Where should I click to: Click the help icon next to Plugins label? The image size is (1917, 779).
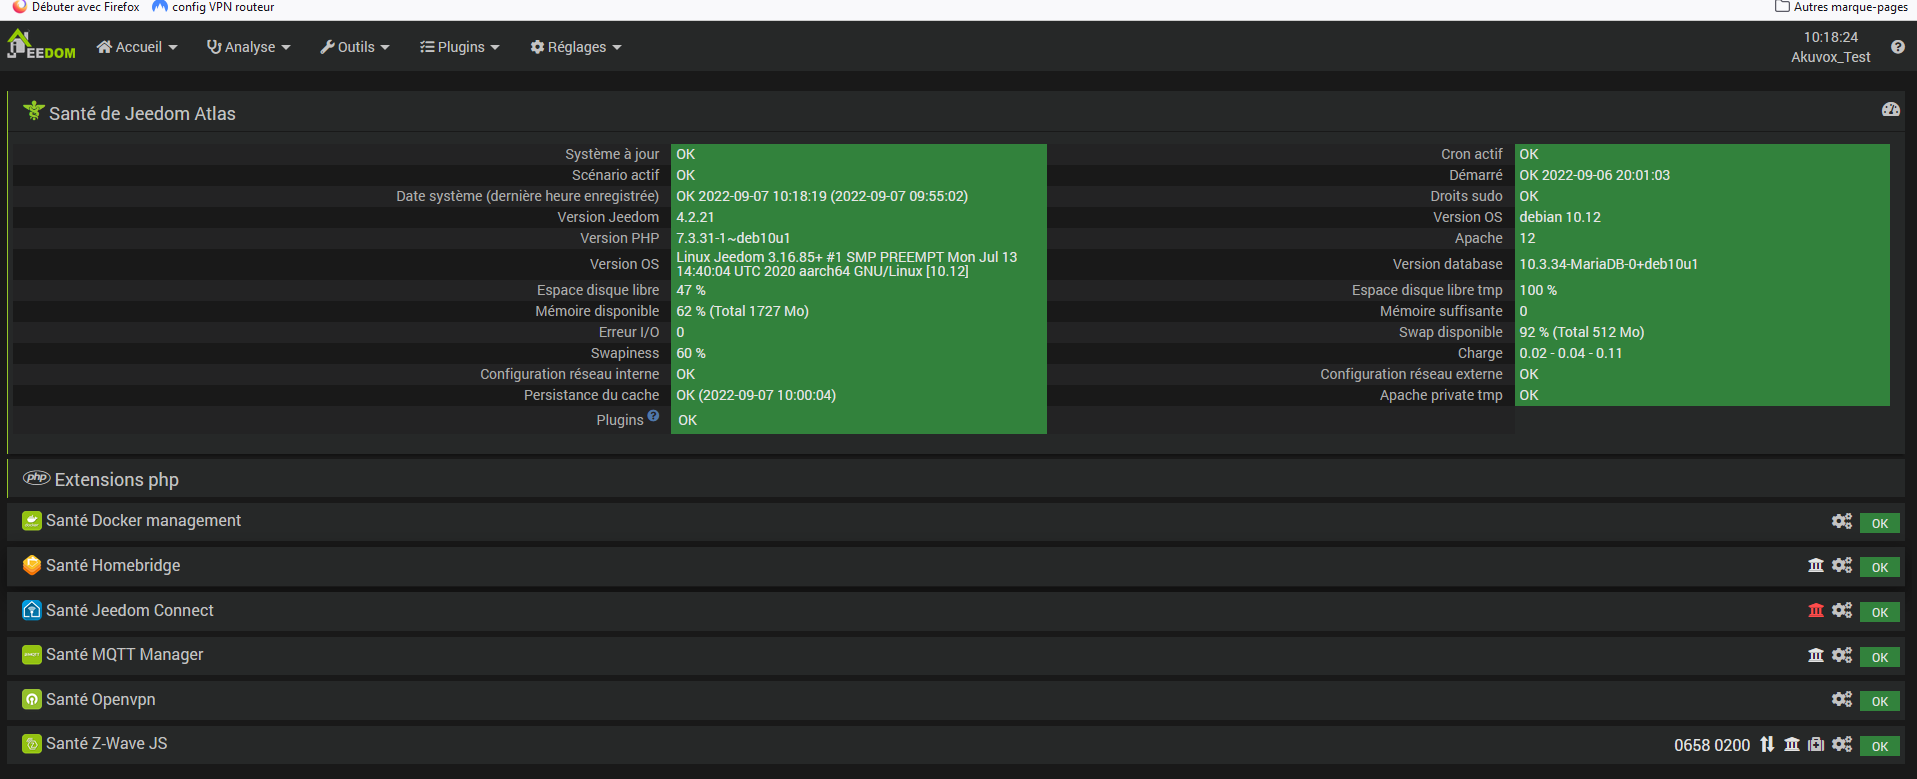click(x=653, y=416)
